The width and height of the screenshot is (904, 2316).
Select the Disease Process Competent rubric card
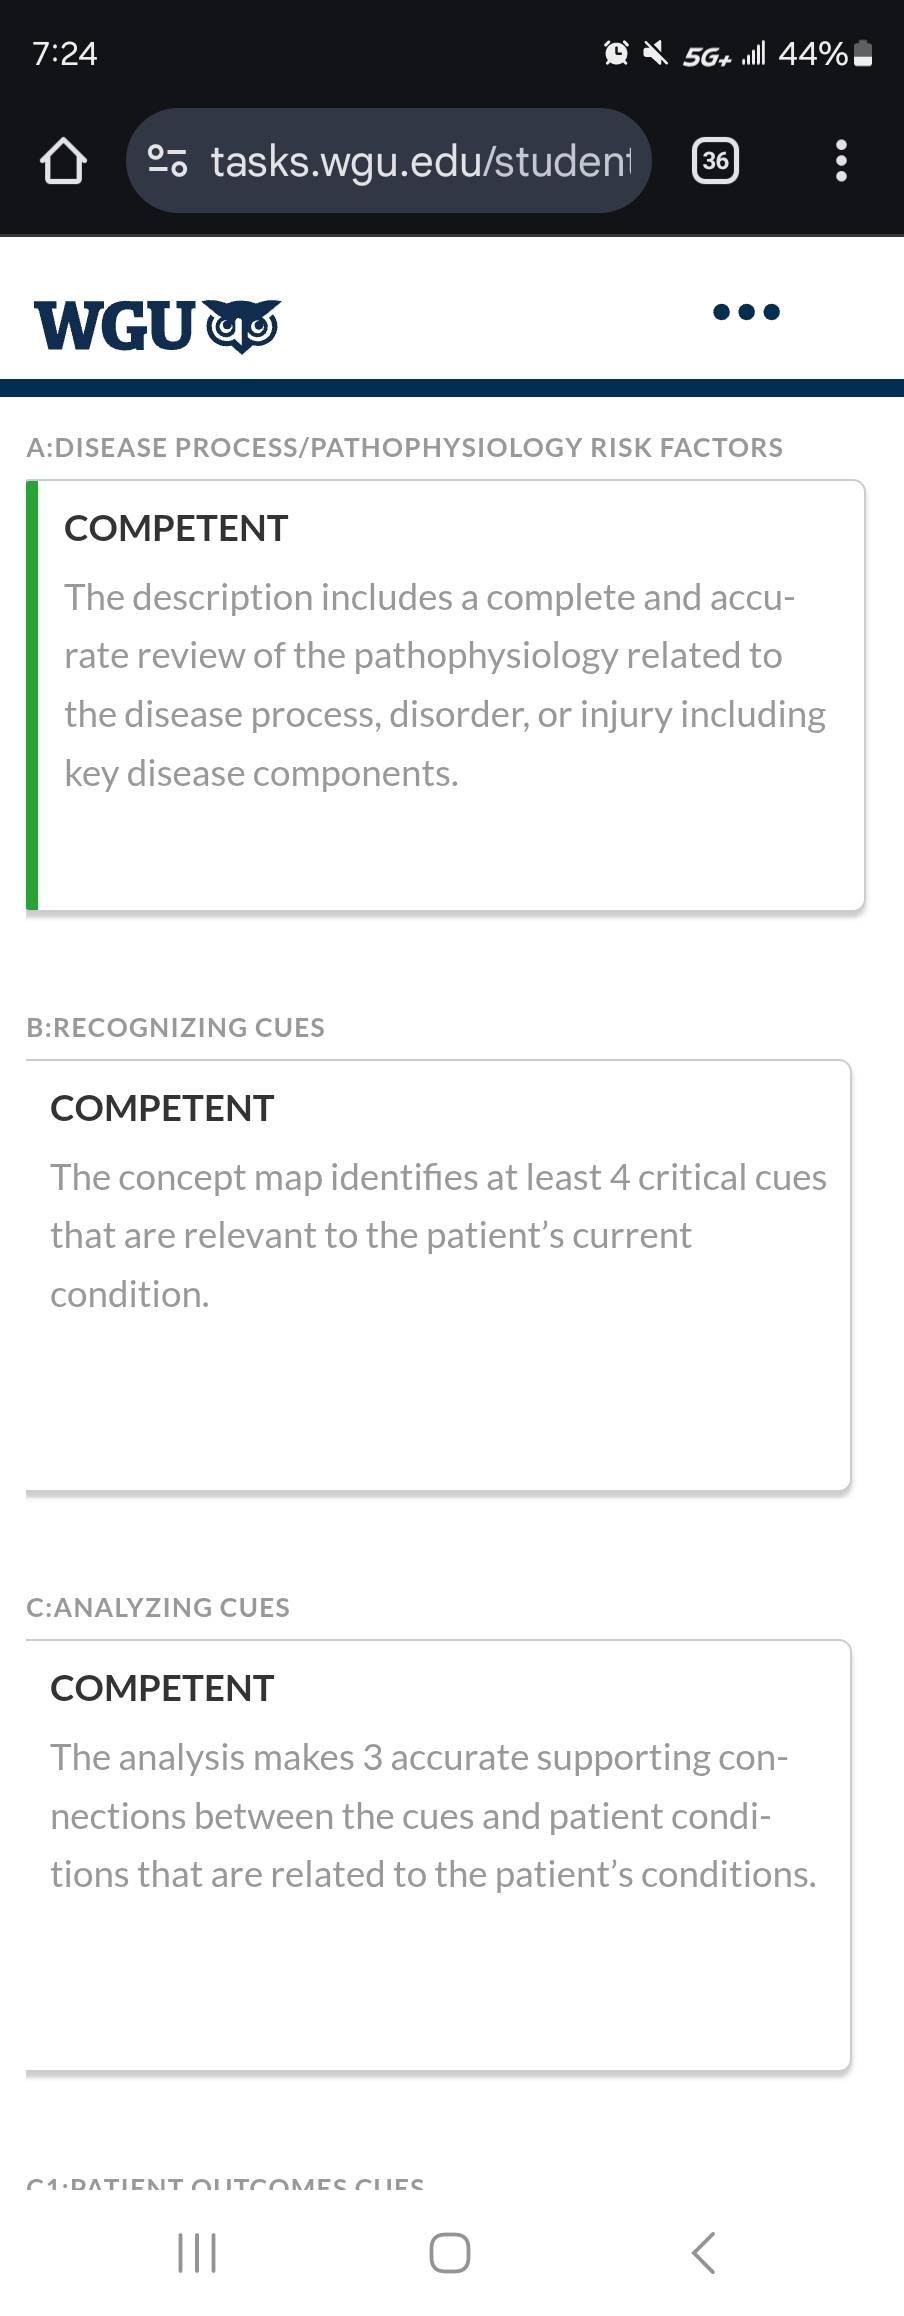[x=445, y=695]
